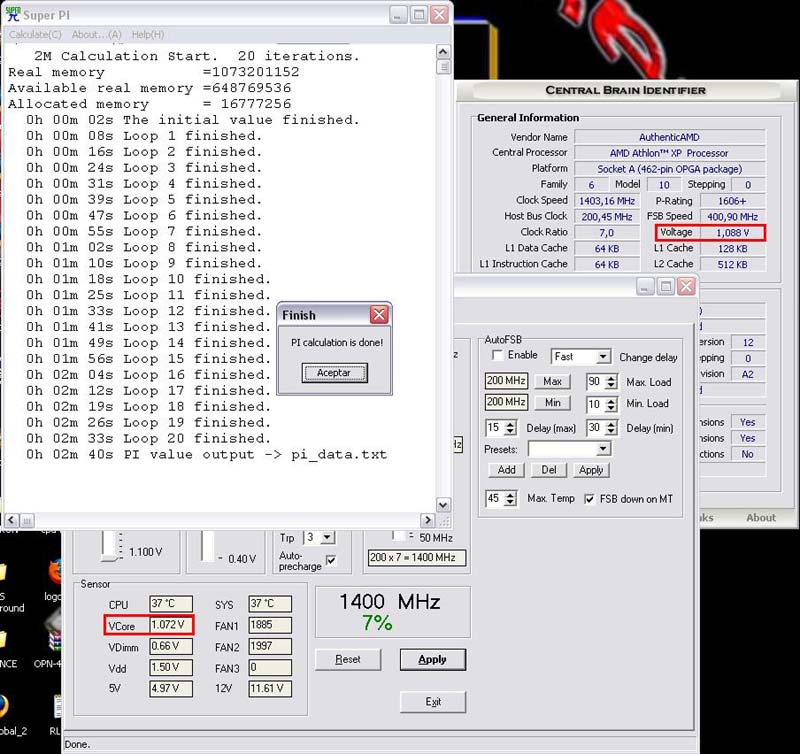
Task: Enable the AutoFSB checkbox
Action: click(x=497, y=356)
